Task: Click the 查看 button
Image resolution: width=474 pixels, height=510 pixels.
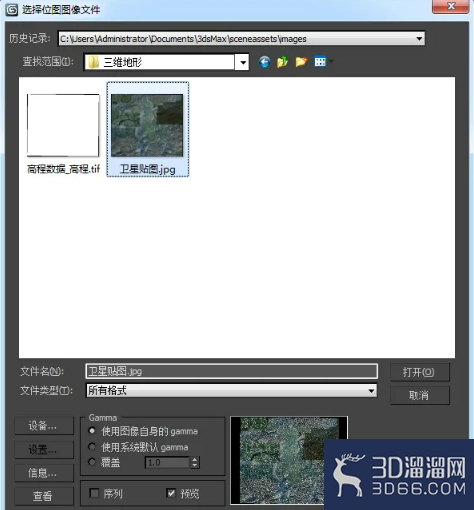Action: click(44, 496)
